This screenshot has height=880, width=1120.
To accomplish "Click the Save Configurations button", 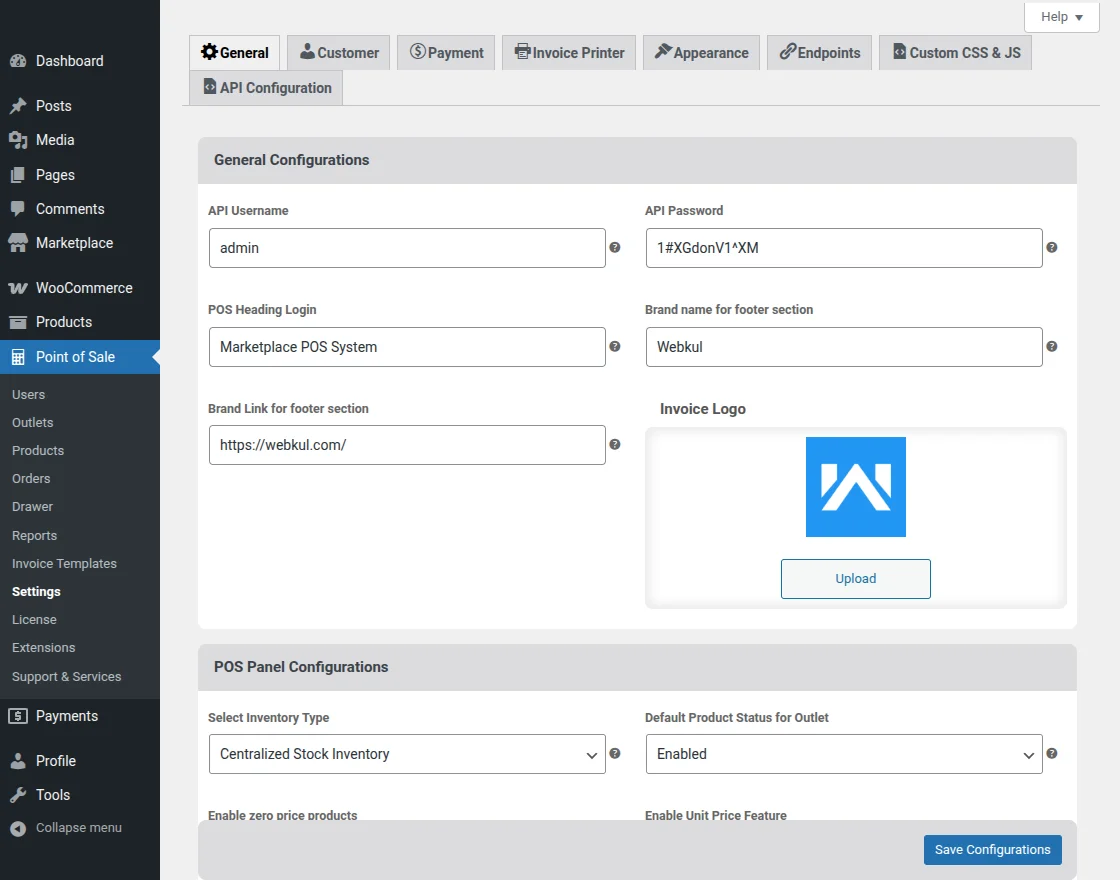I will (x=992, y=850).
